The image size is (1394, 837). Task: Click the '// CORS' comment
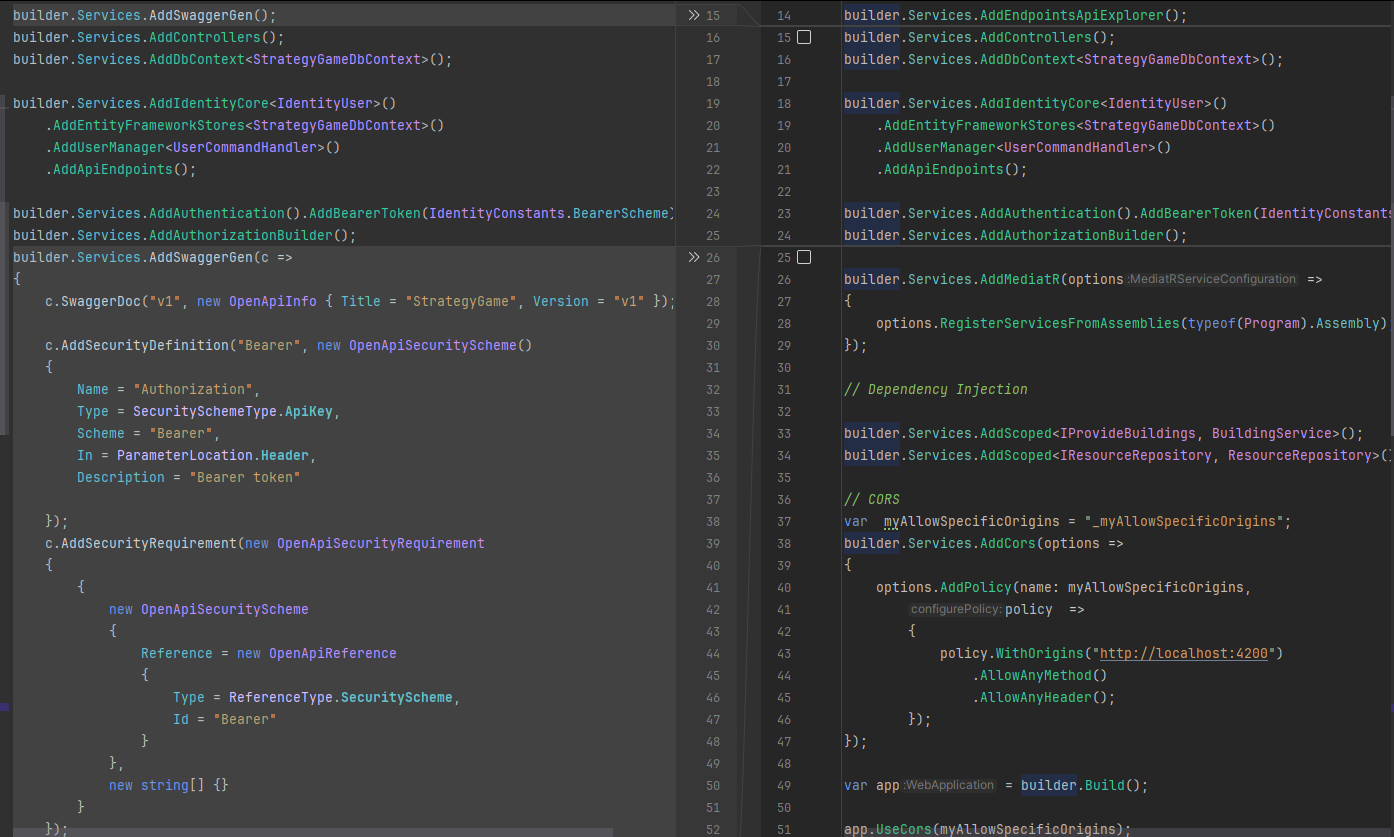(x=872, y=499)
